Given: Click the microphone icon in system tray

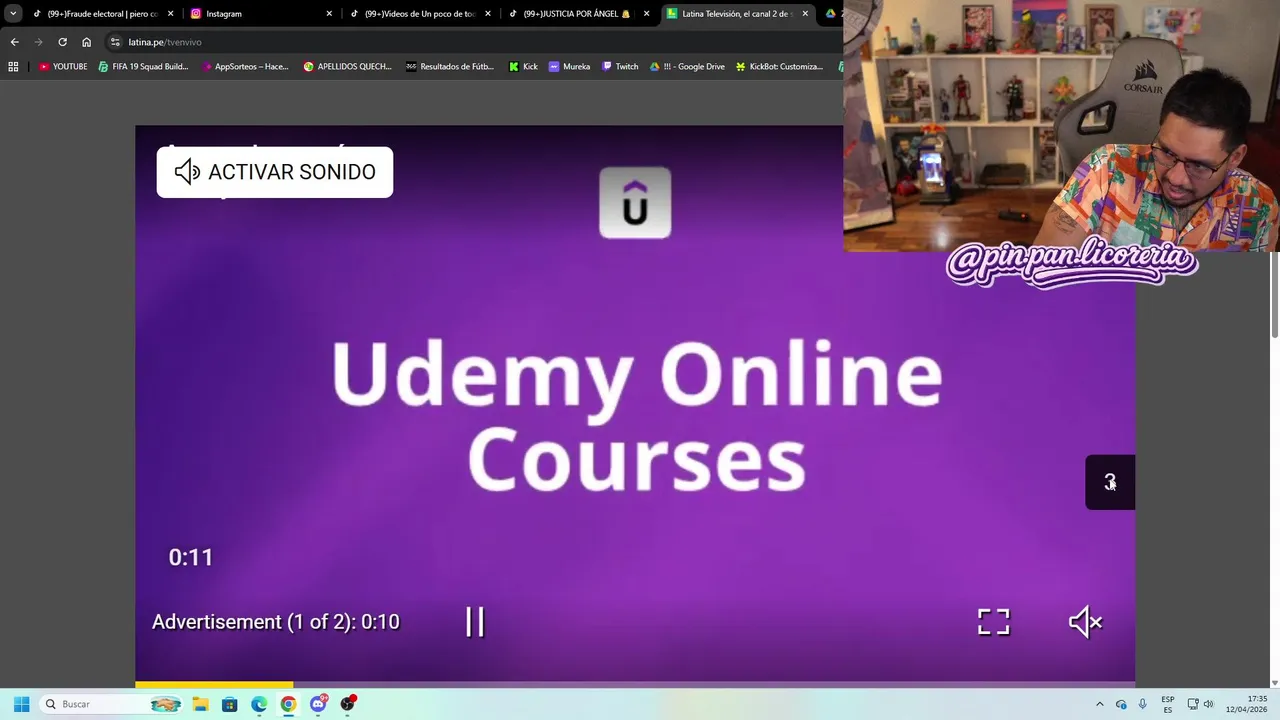Looking at the screenshot, I should [1142, 704].
